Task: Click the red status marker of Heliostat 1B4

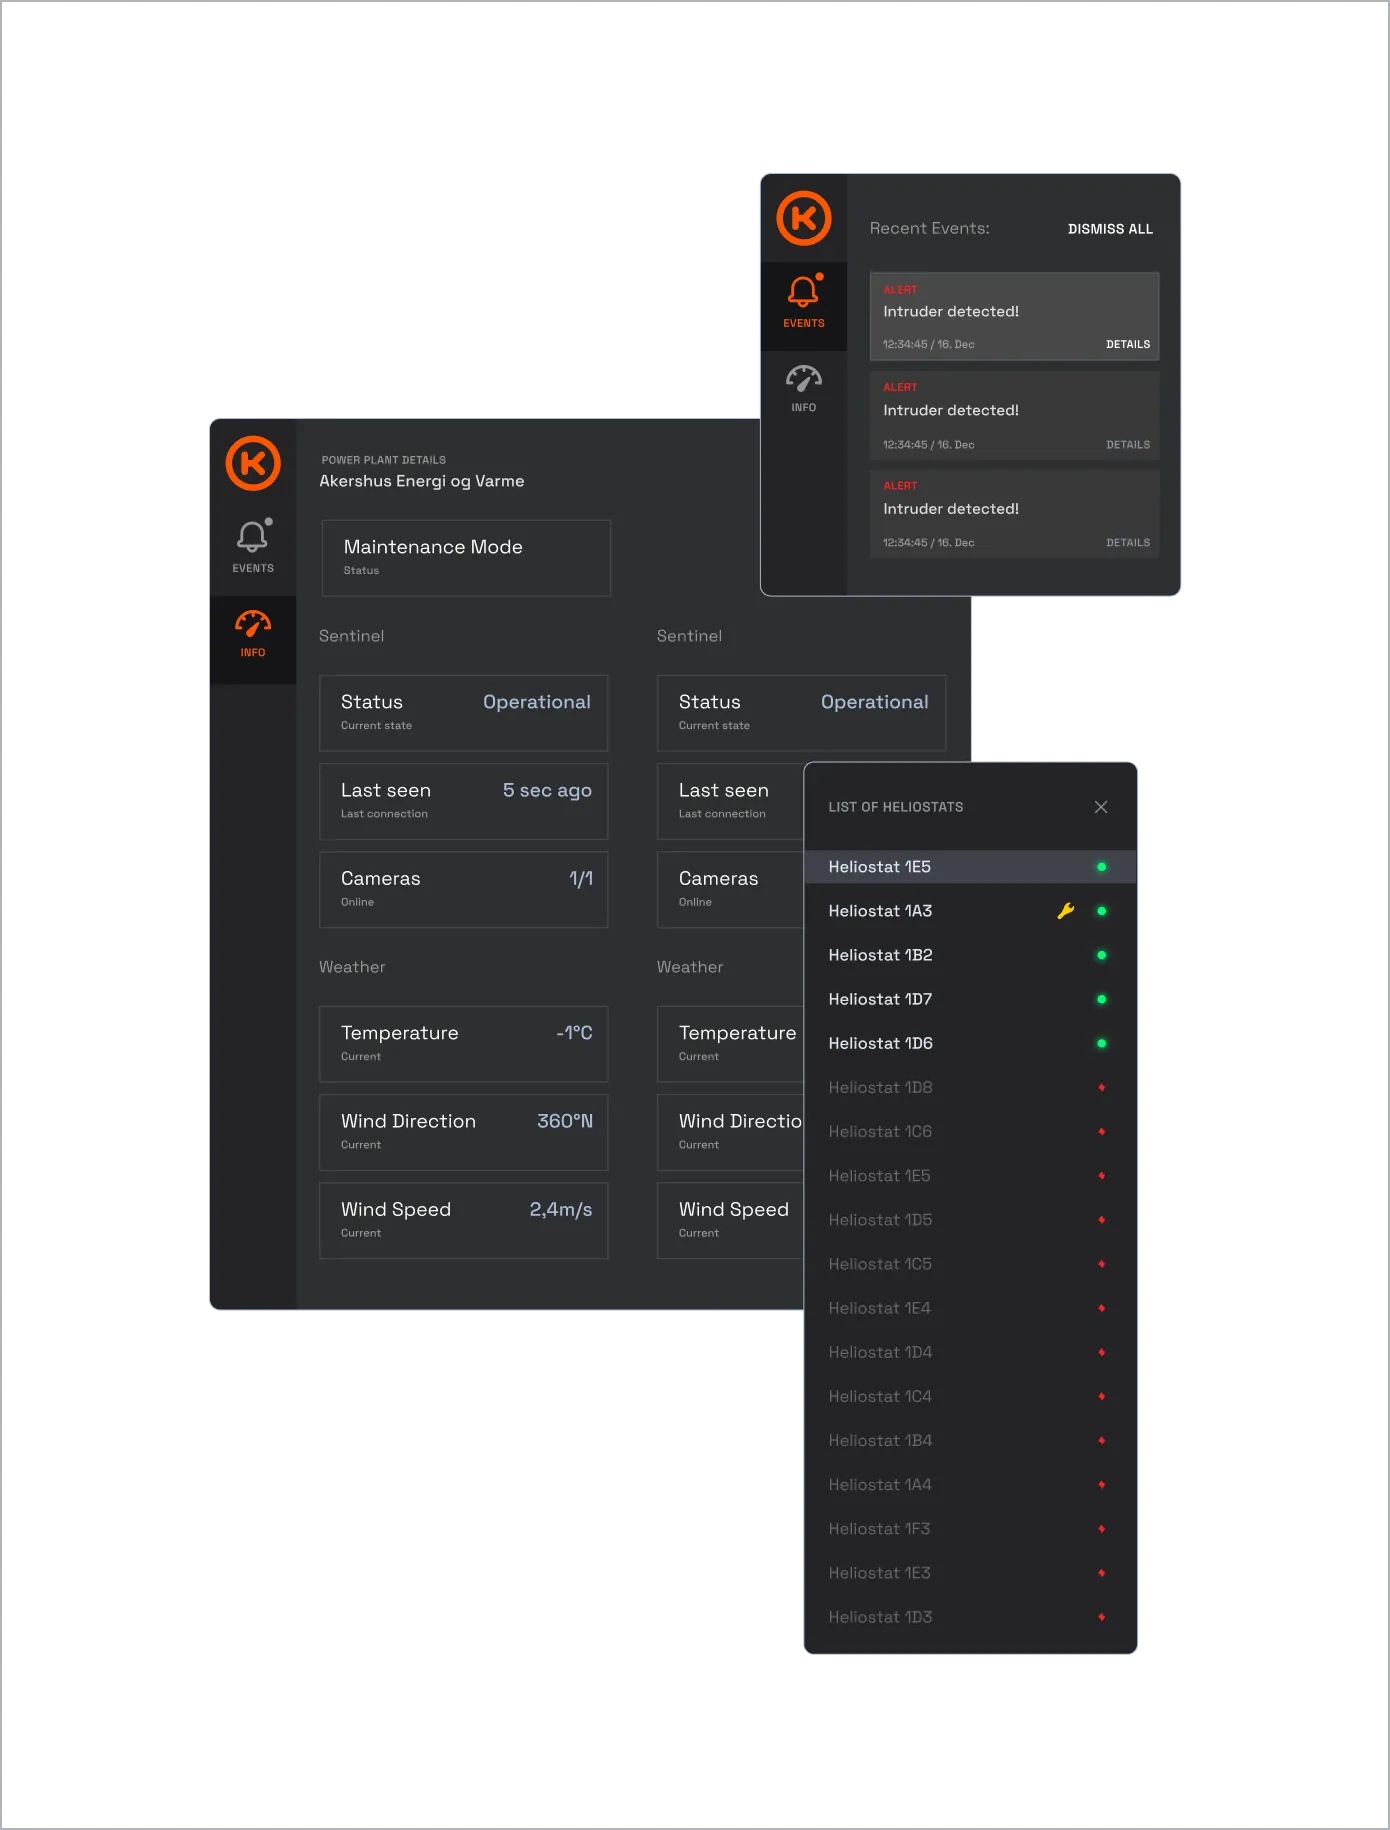Action: pyautogui.click(x=1102, y=1440)
